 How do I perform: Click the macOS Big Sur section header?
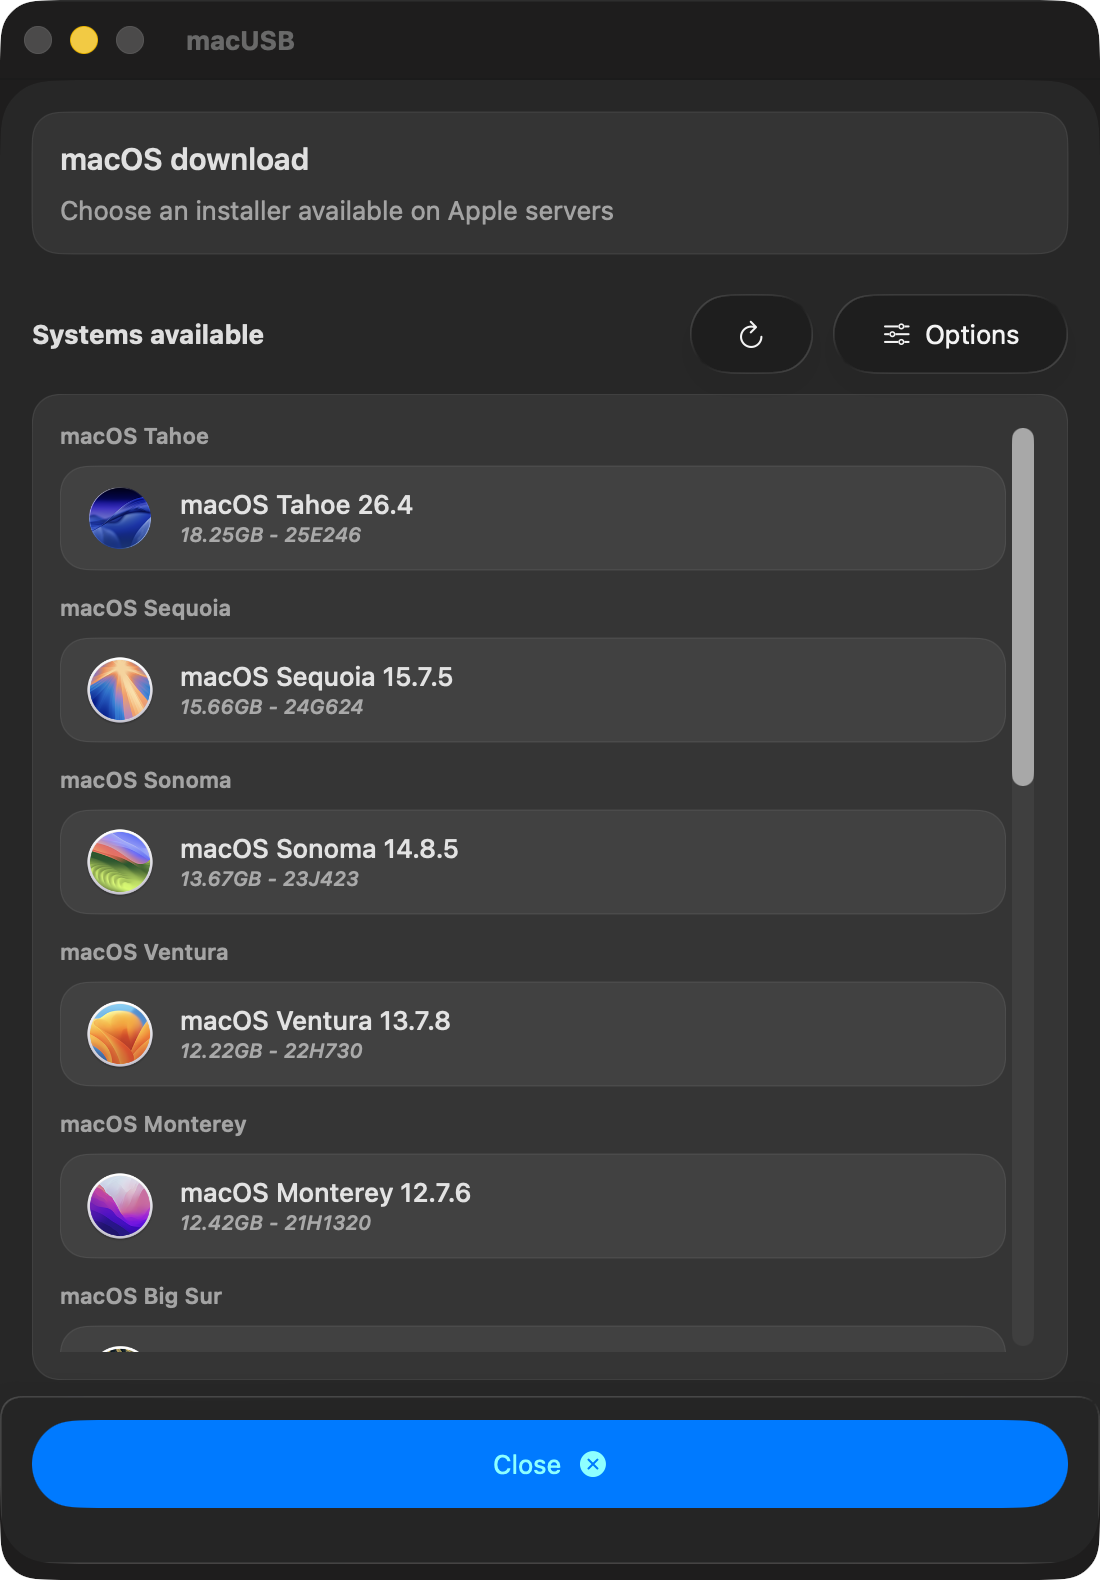pos(141,1296)
